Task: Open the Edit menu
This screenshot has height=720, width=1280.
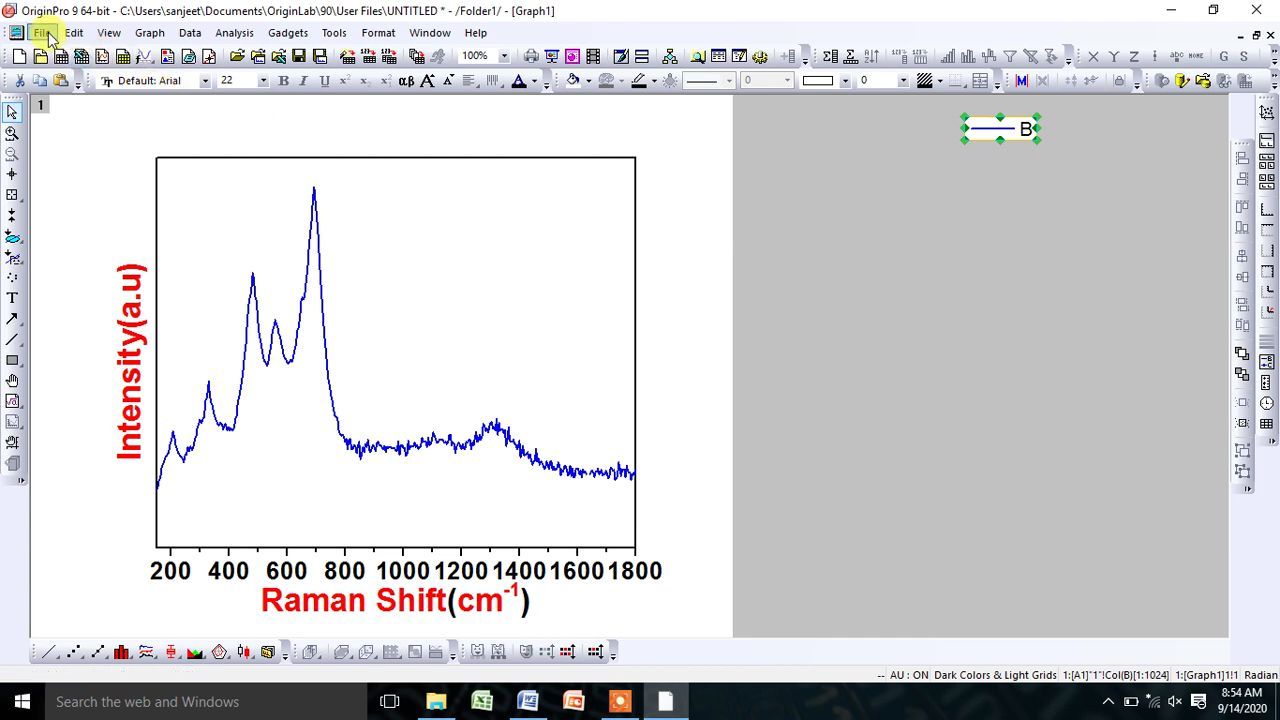Action: click(x=74, y=33)
